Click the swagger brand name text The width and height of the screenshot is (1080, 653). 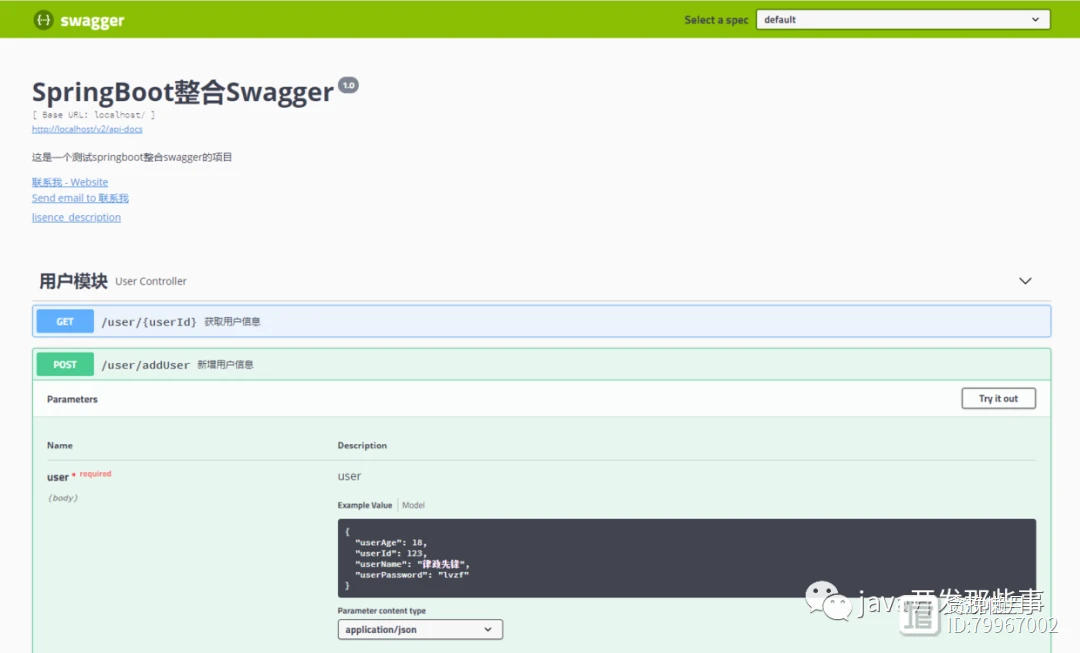(92, 21)
